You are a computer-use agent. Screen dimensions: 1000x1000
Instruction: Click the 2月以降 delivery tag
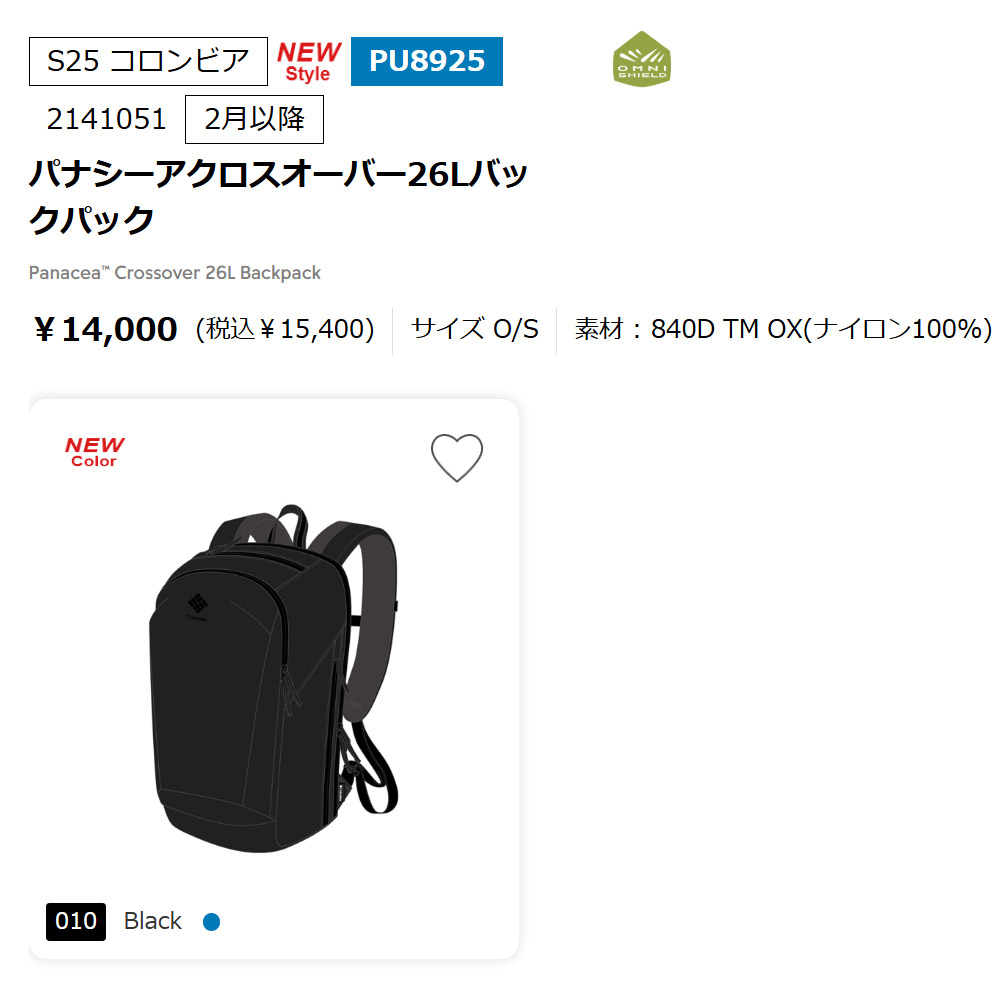pyautogui.click(x=254, y=119)
